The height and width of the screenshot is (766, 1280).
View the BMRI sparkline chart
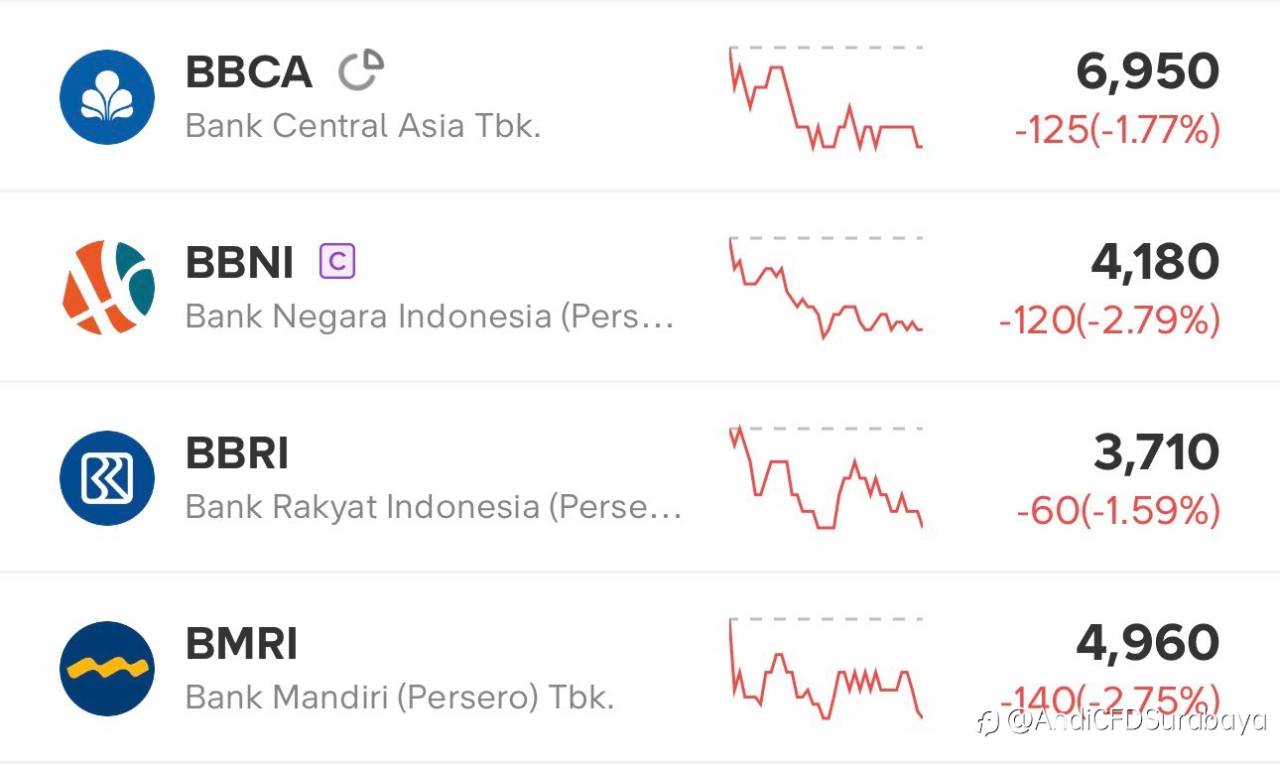(x=825, y=668)
